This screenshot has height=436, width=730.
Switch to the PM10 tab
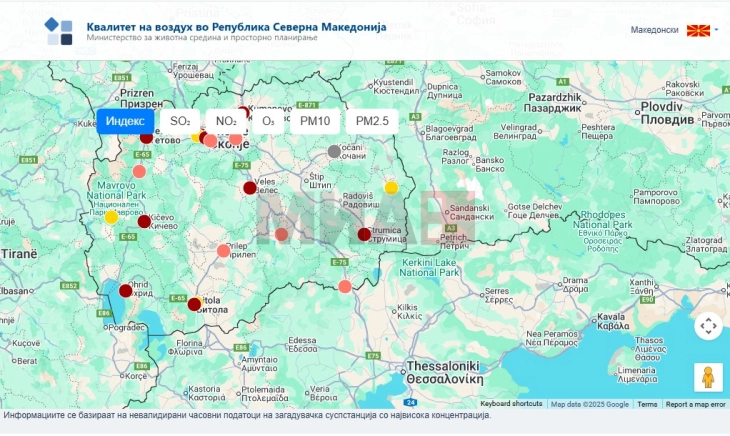315,121
